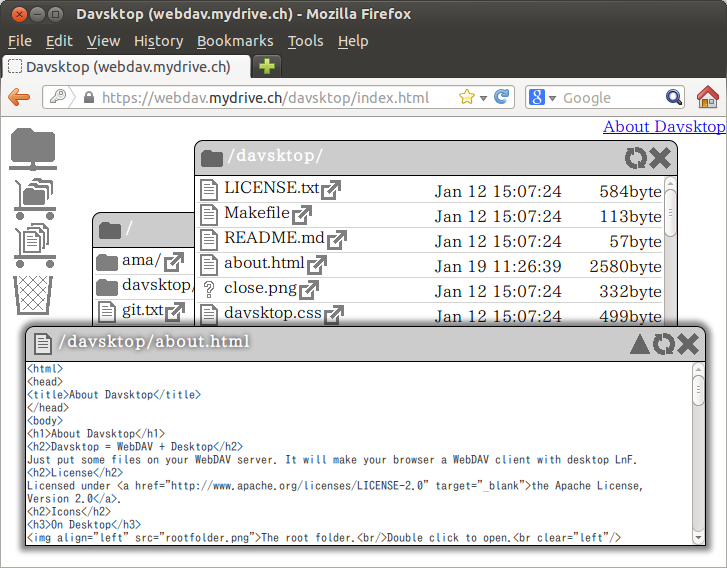This screenshot has width=727, height=568.
Task: Click the cut cart icon in sidebar
Action: (33, 198)
